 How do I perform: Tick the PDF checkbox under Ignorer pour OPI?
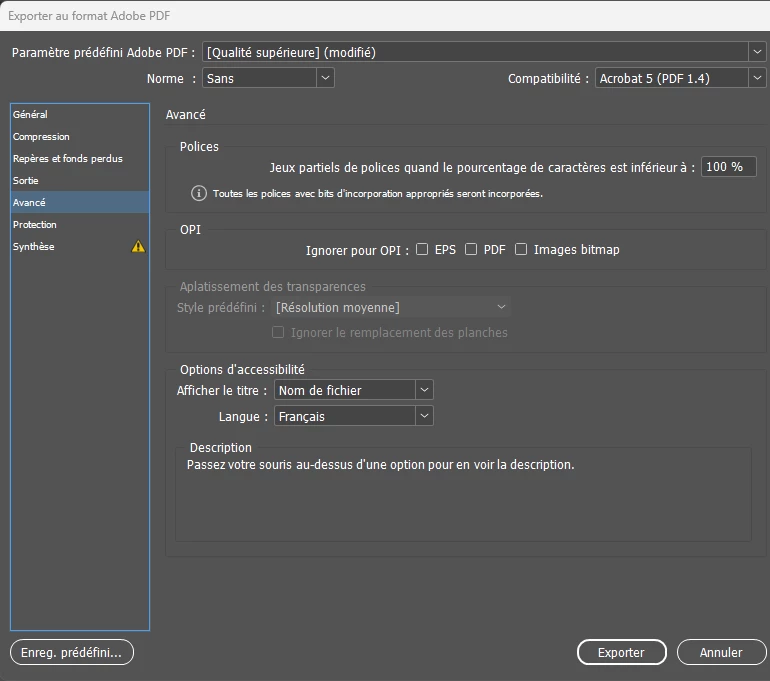point(470,249)
